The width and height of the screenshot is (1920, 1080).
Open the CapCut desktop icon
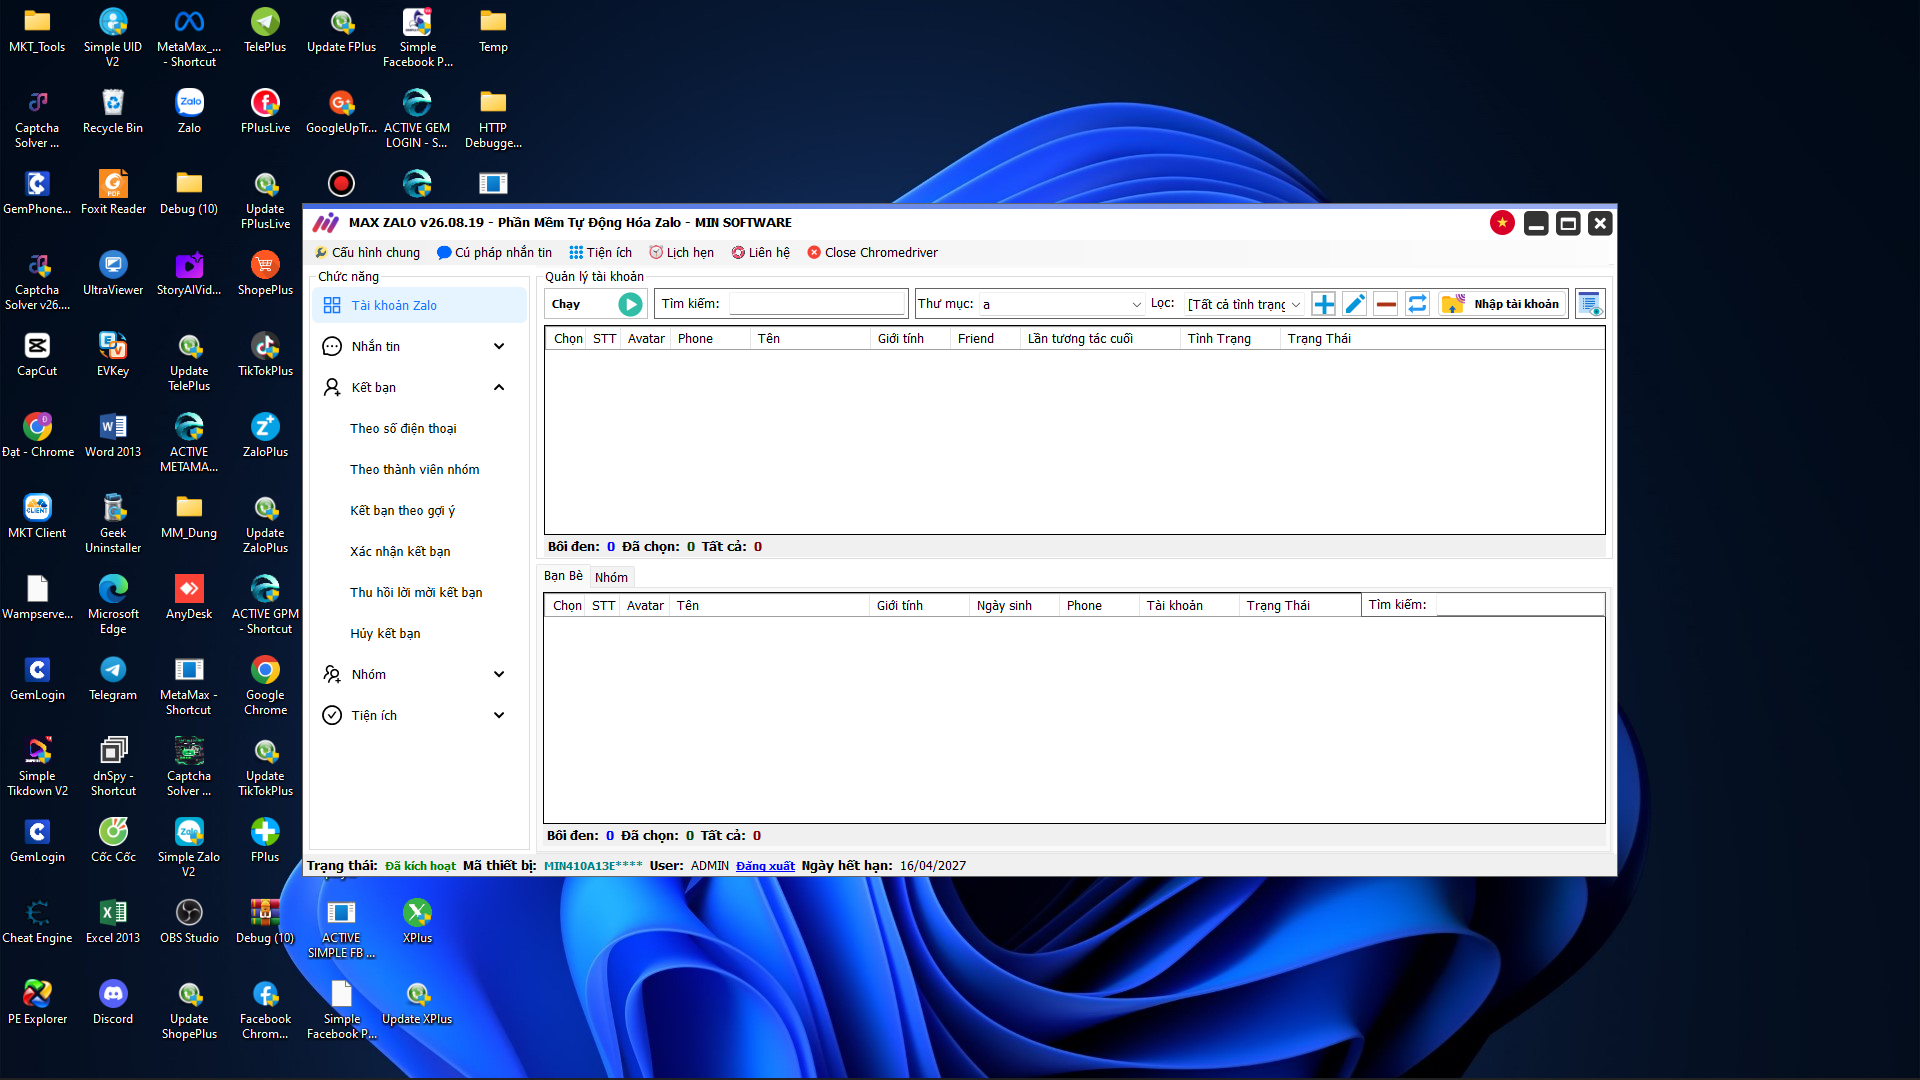pos(37,354)
